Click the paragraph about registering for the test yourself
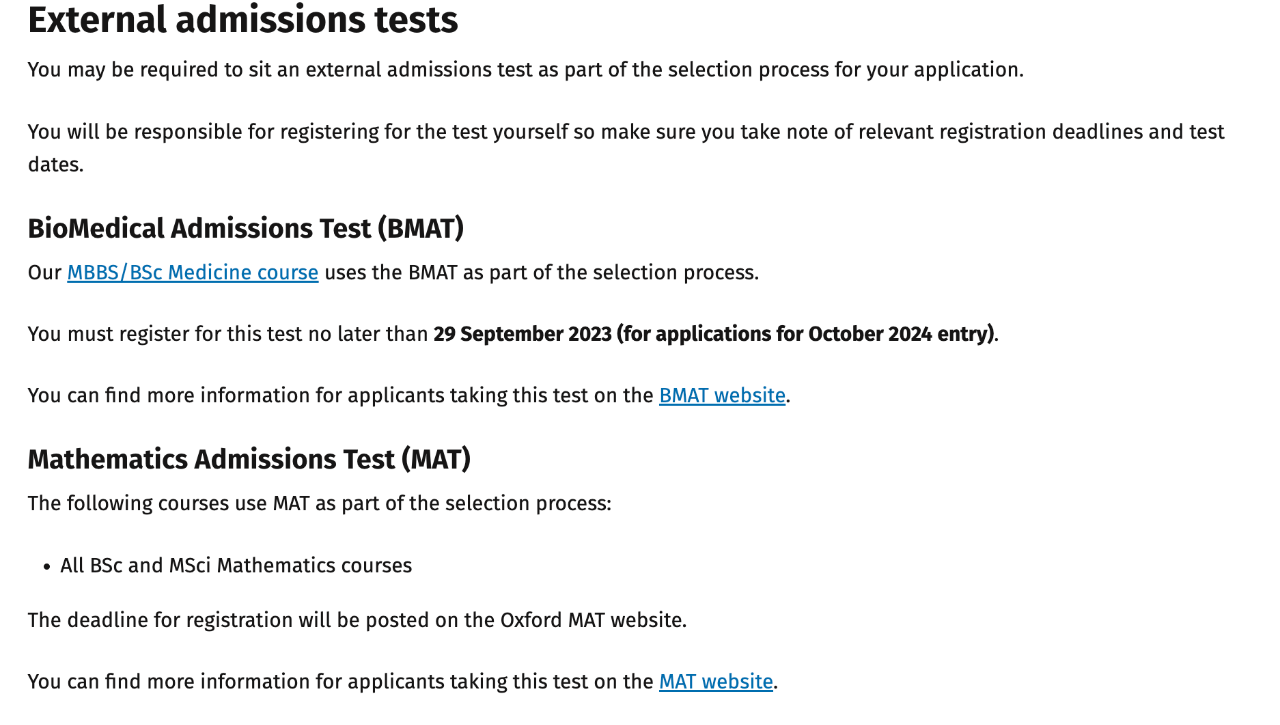 [626, 148]
